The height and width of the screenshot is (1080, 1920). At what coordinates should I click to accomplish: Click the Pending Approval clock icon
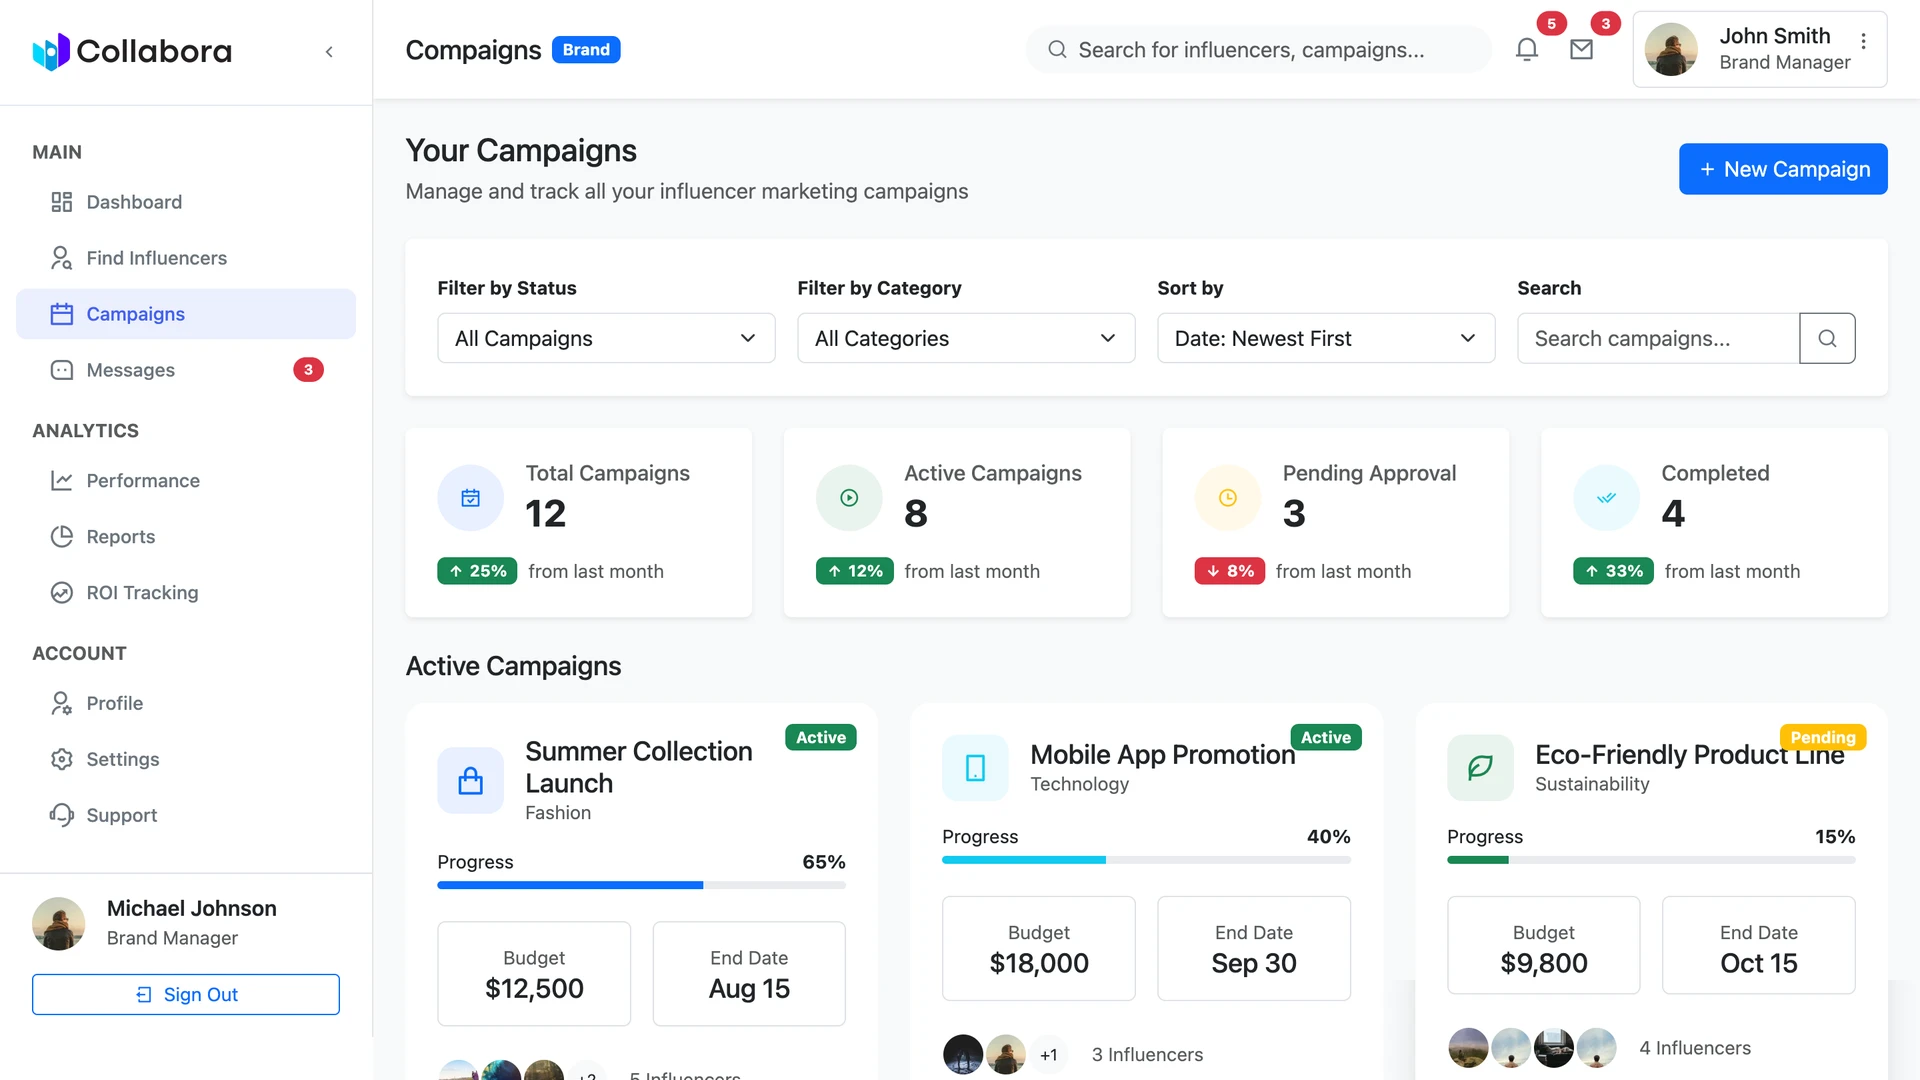click(x=1228, y=498)
